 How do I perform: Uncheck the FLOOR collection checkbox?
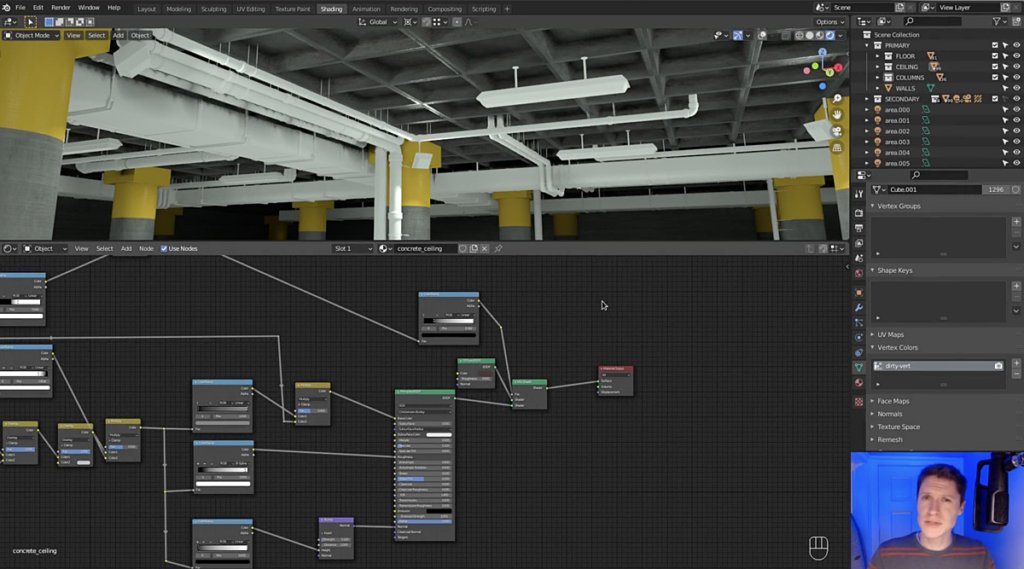click(995, 56)
